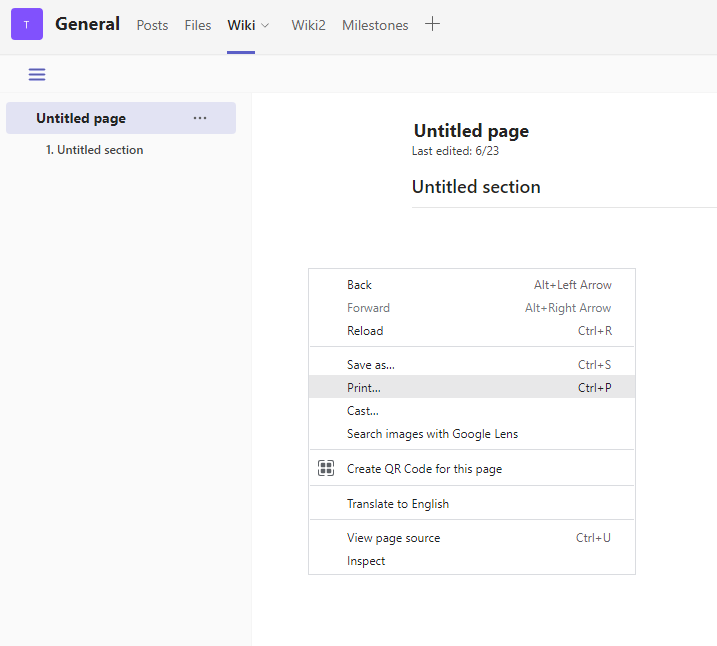Image resolution: width=717 pixels, height=646 pixels.
Task: Select Translate to English
Action: (472, 503)
